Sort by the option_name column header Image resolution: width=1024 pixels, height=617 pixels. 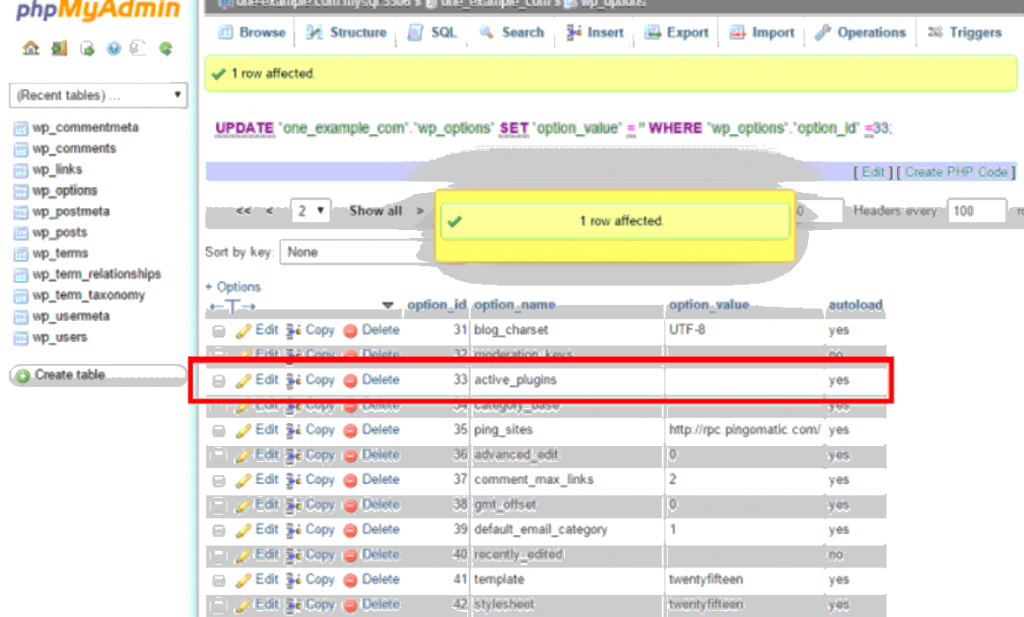click(x=514, y=305)
